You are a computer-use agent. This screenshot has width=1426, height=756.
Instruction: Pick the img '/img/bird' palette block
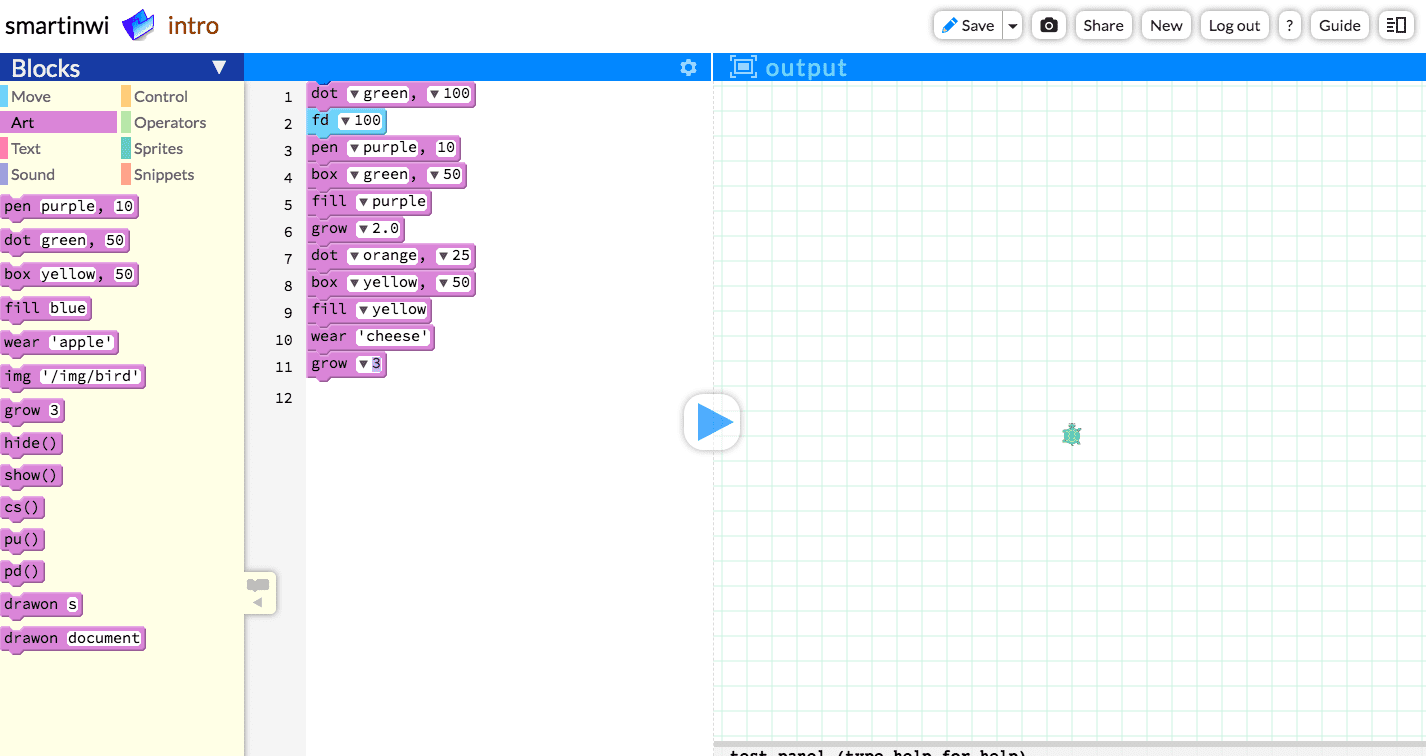coord(73,377)
